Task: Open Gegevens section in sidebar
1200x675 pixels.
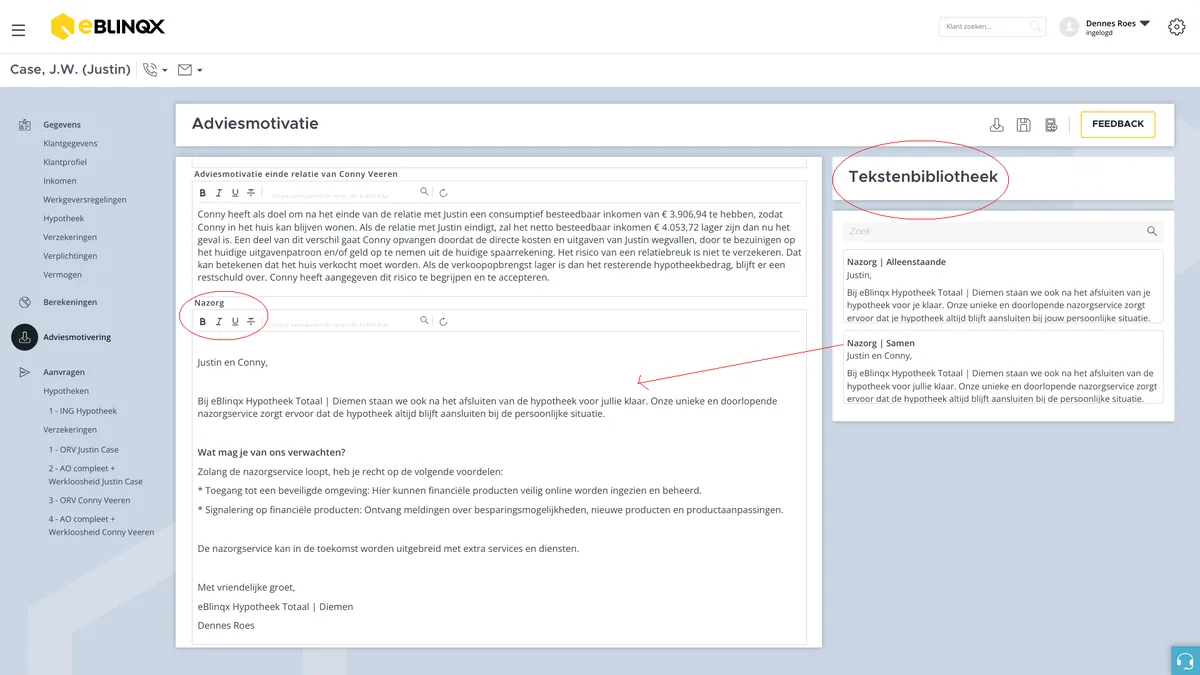Action: pos(62,125)
